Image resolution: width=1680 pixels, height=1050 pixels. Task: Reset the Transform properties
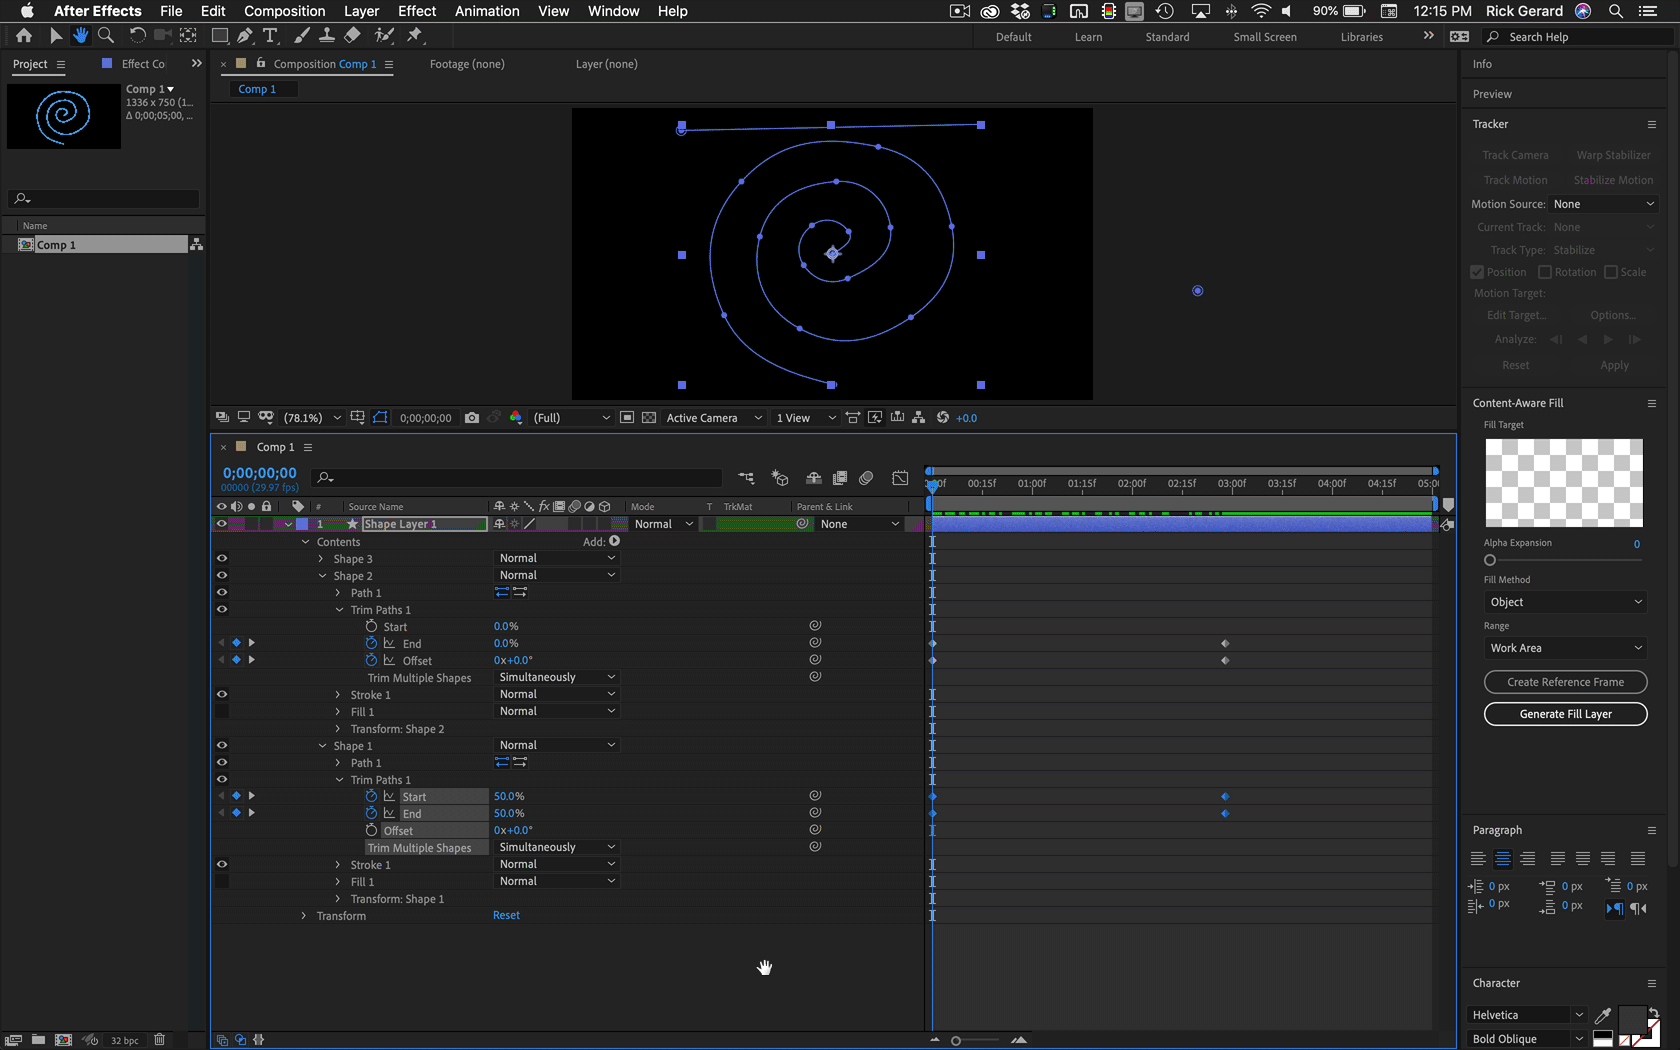506,915
